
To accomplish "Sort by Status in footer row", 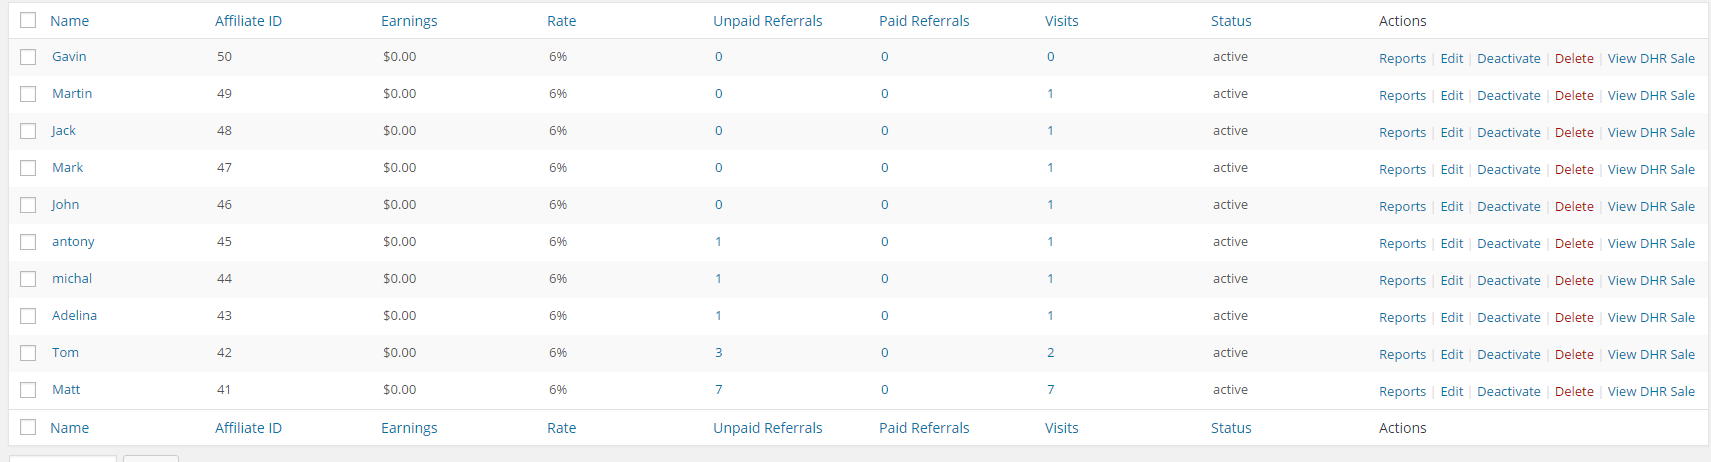I will click(x=1231, y=428).
